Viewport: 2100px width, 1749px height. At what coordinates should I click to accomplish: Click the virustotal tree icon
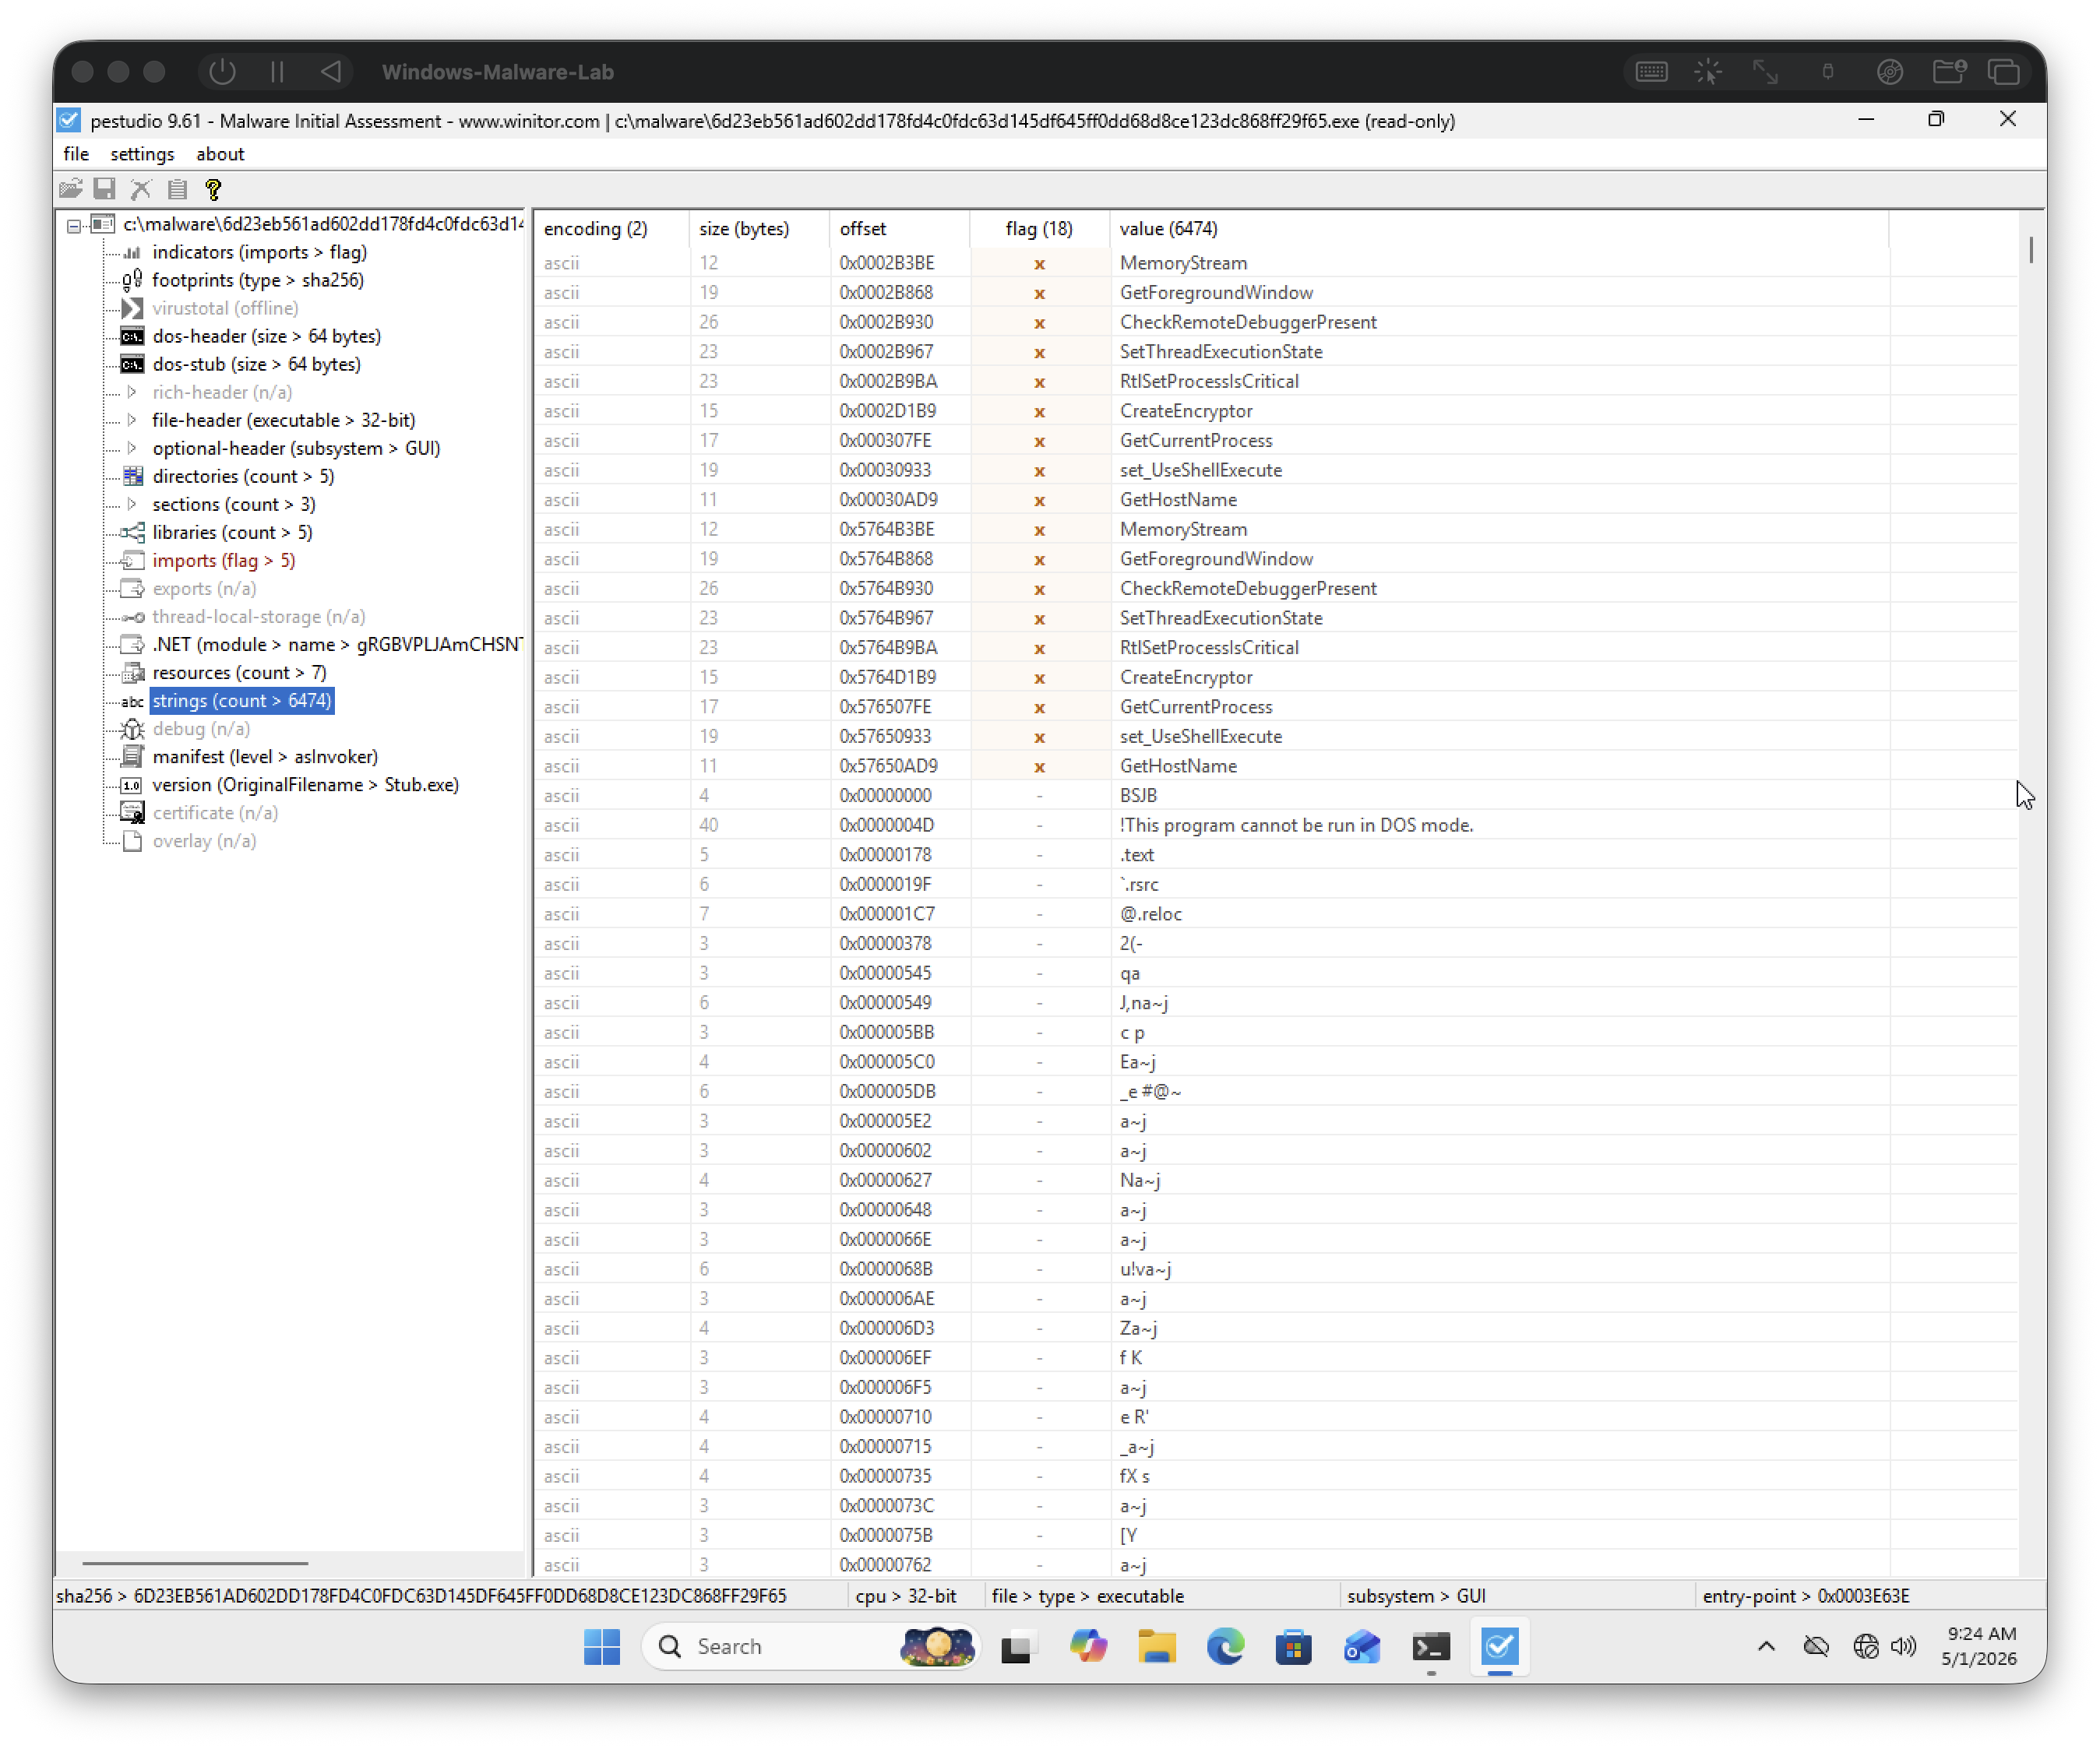[132, 308]
